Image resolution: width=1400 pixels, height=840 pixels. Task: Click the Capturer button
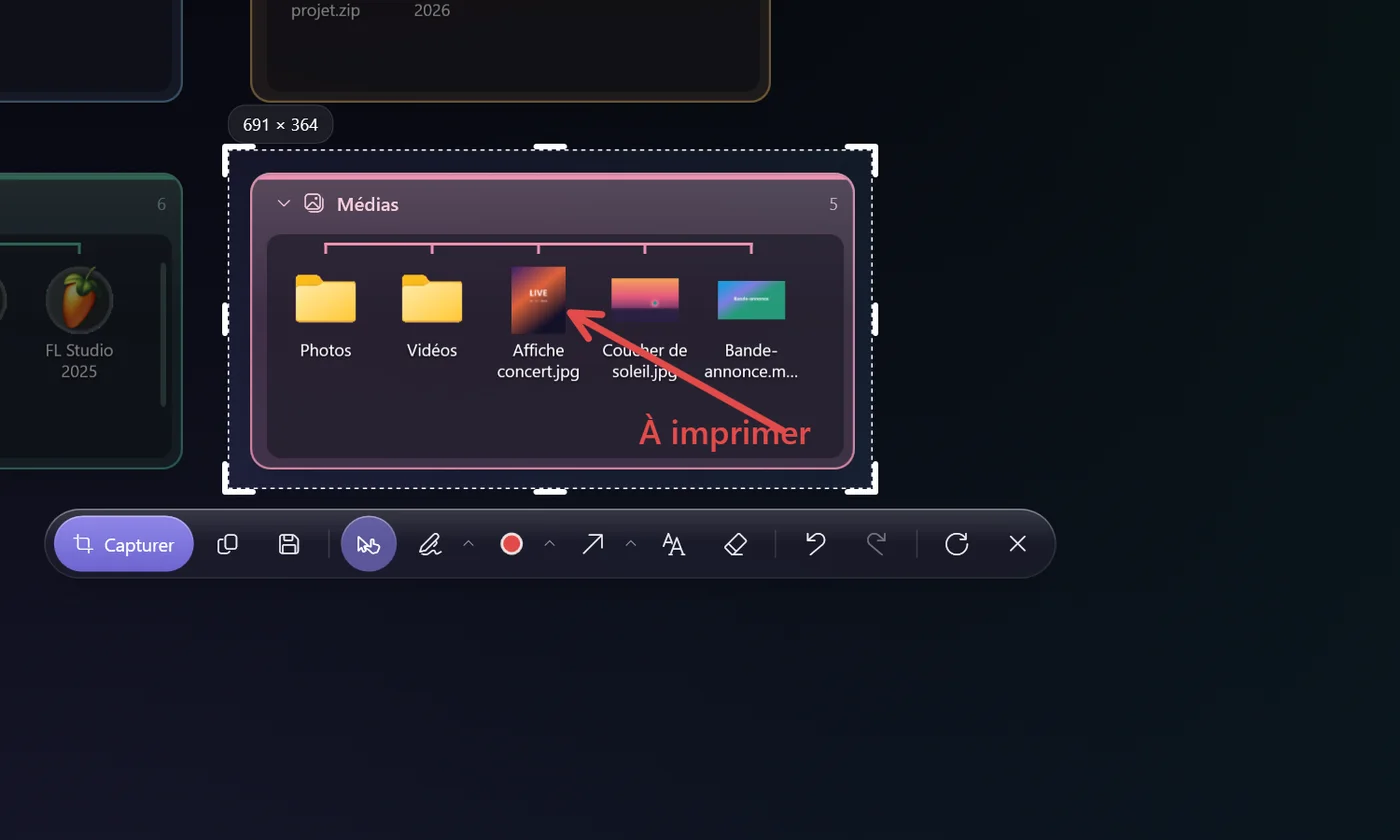click(124, 544)
